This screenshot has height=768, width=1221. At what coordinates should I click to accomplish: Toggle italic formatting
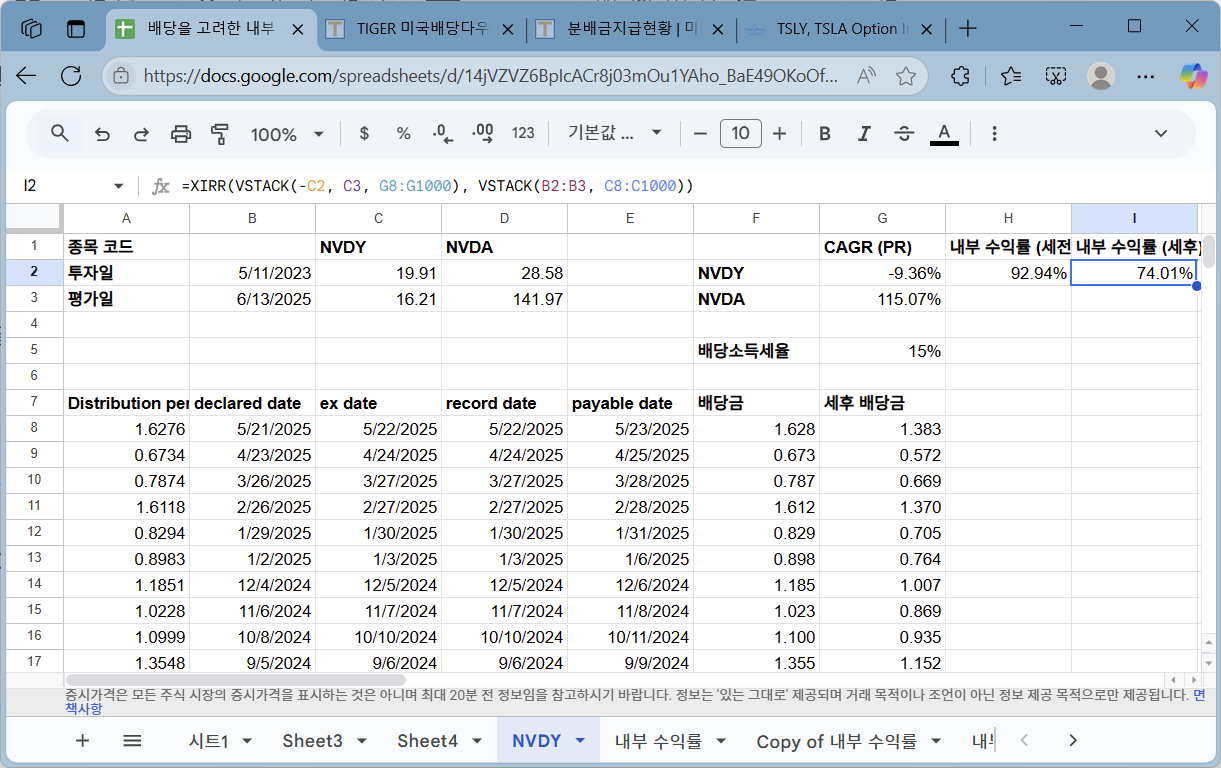coord(864,133)
